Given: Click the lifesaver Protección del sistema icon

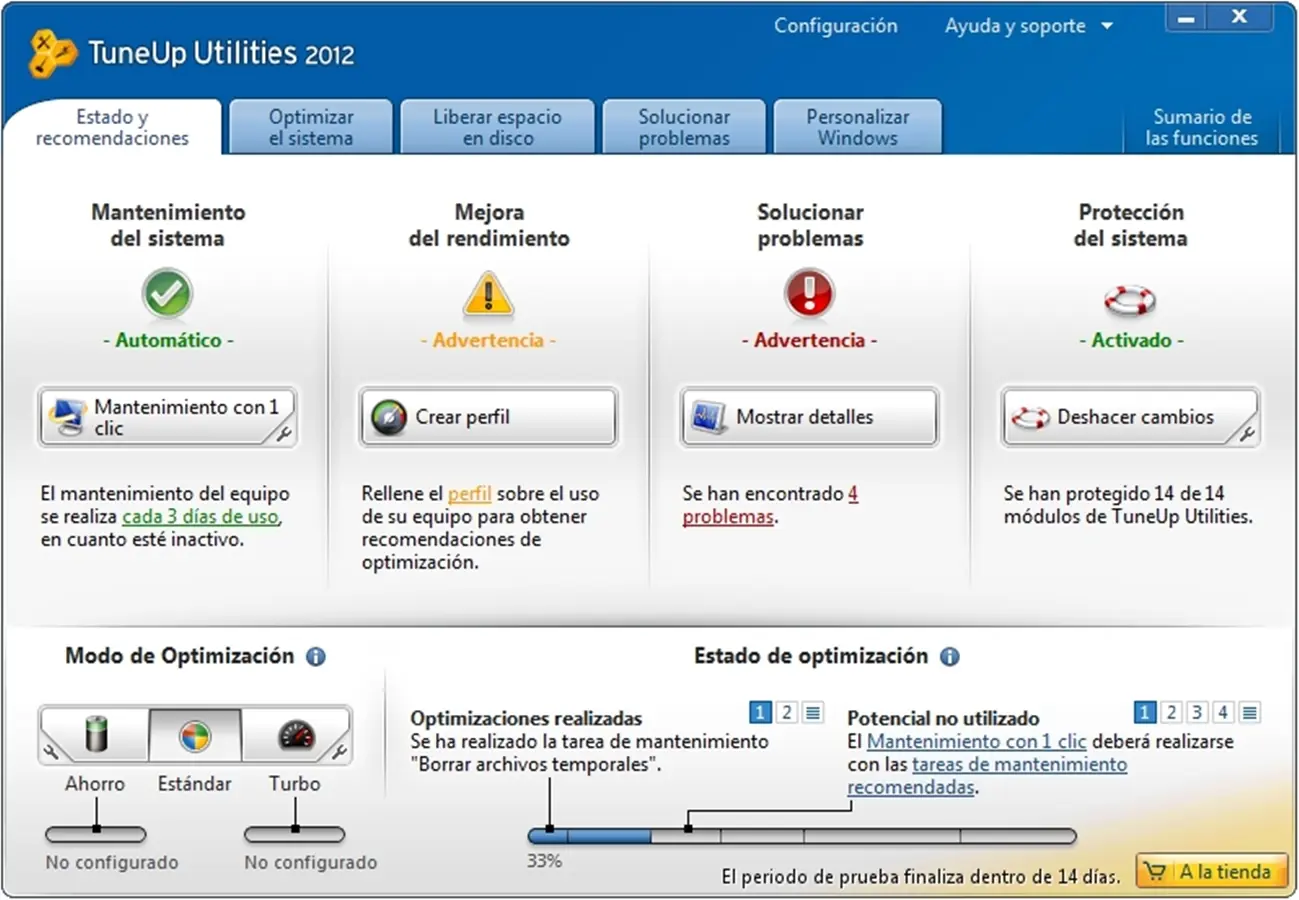Looking at the screenshot, I should pos(1130,295).
